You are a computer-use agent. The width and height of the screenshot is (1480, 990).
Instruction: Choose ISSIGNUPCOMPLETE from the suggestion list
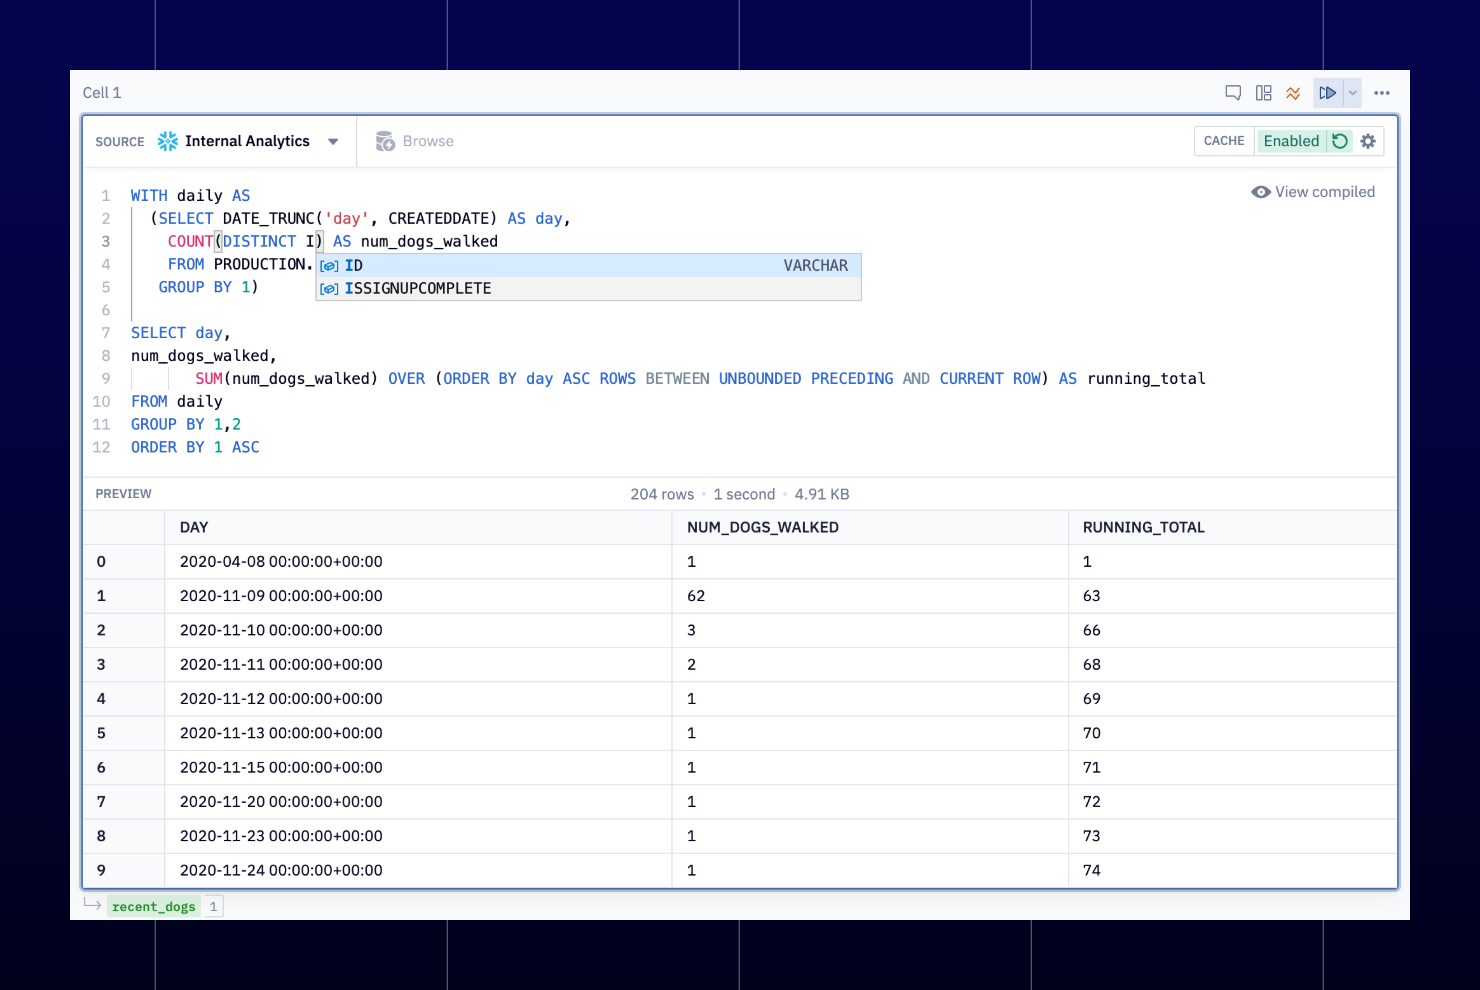416,288
